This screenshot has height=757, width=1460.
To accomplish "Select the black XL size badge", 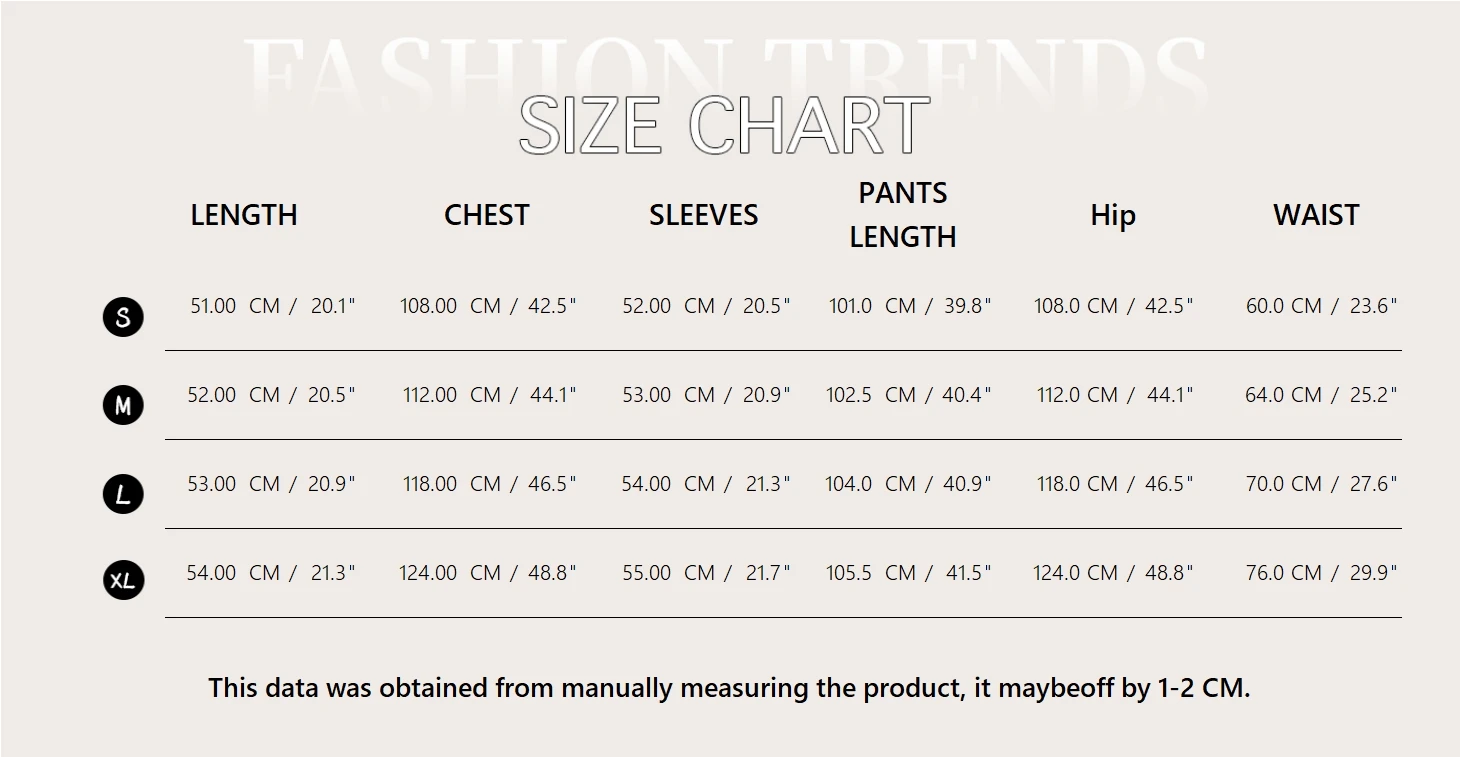I will [x=123, y=581].
